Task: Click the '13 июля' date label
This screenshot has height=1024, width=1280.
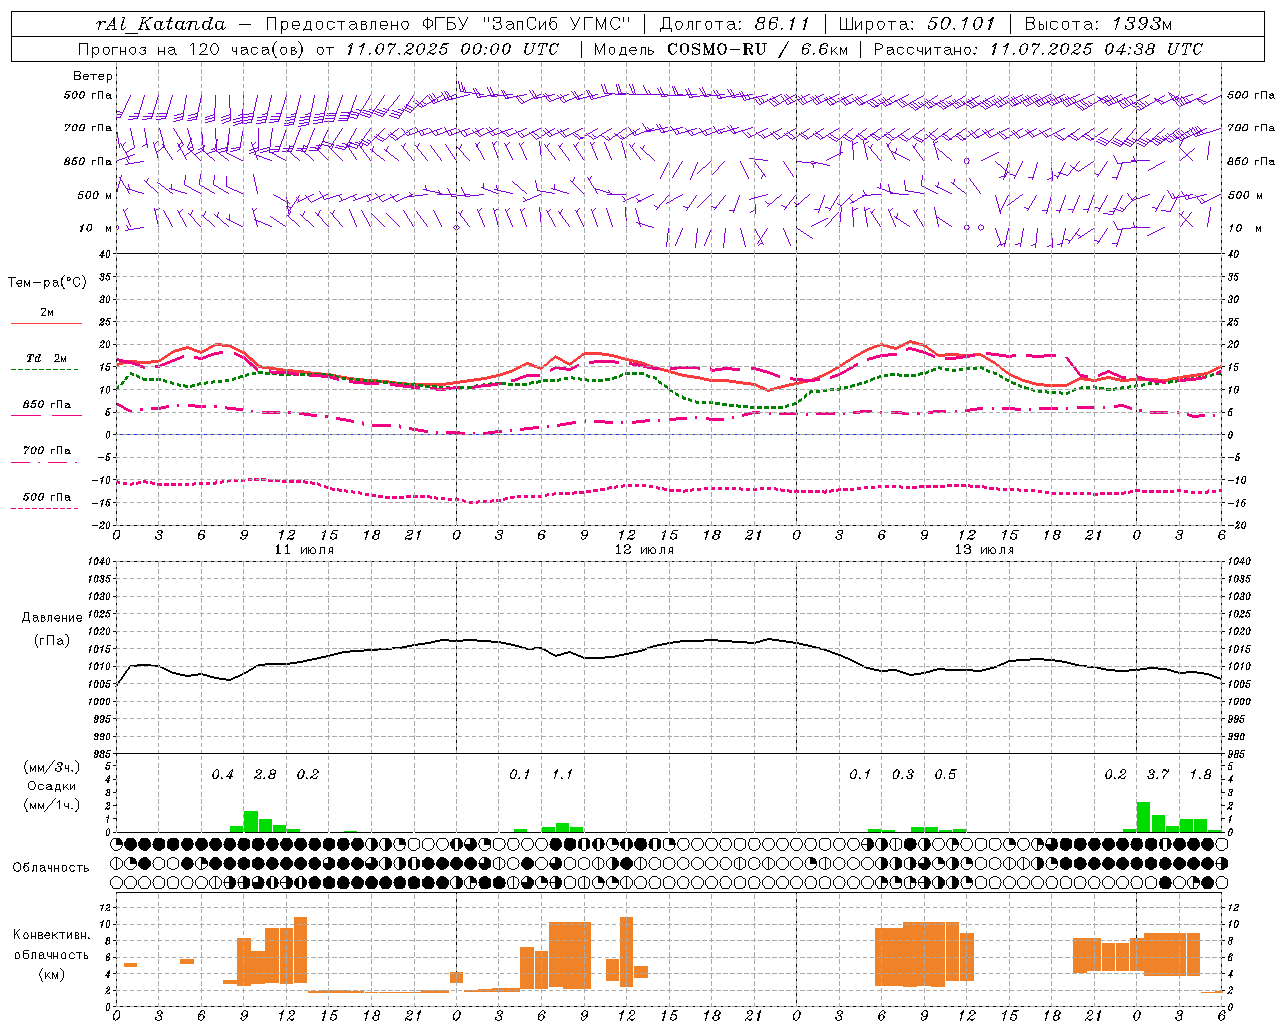Action: (984, 550)
